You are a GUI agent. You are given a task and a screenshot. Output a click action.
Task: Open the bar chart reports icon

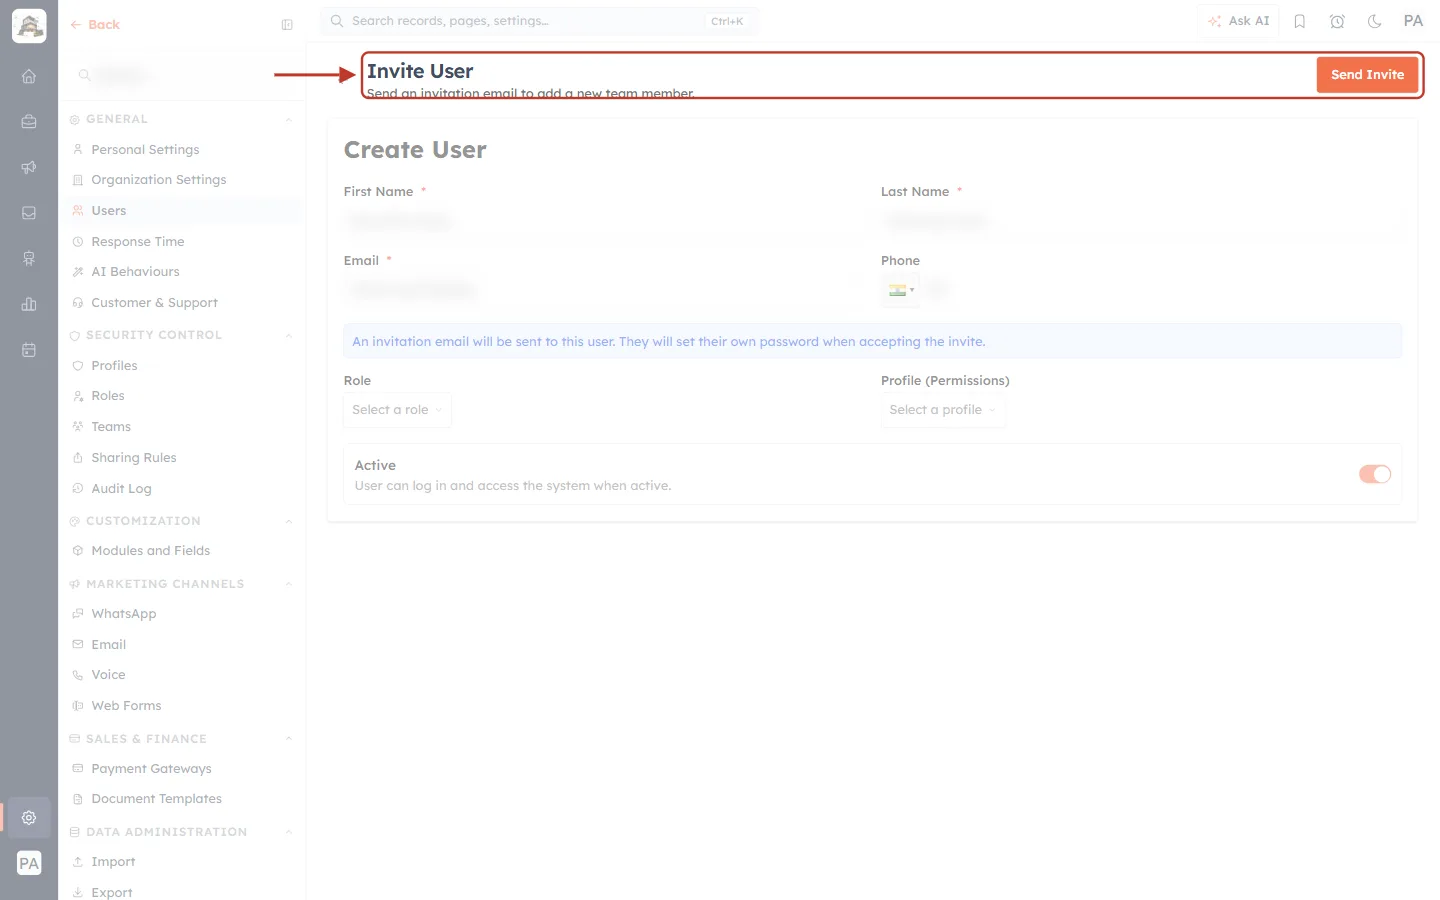pos(29,304)
